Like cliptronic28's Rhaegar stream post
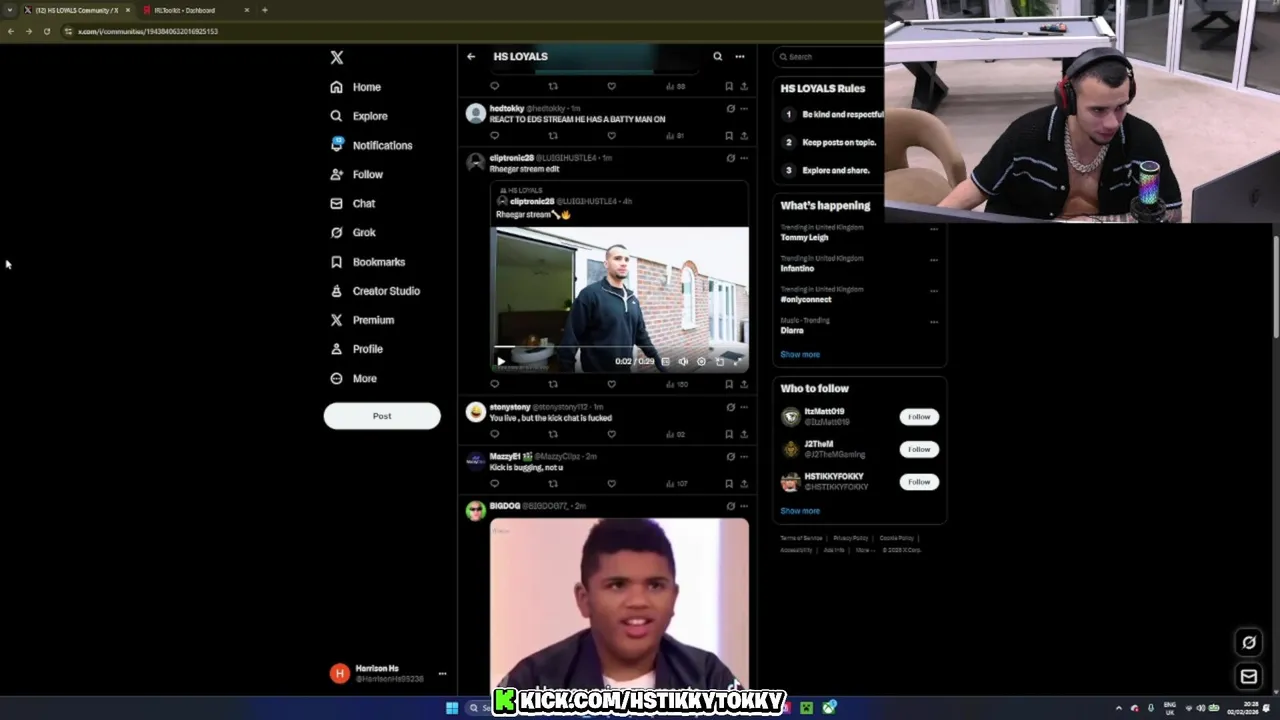Image resolution: width=1280 pixels, height=720 pixels. pos(611,384)
